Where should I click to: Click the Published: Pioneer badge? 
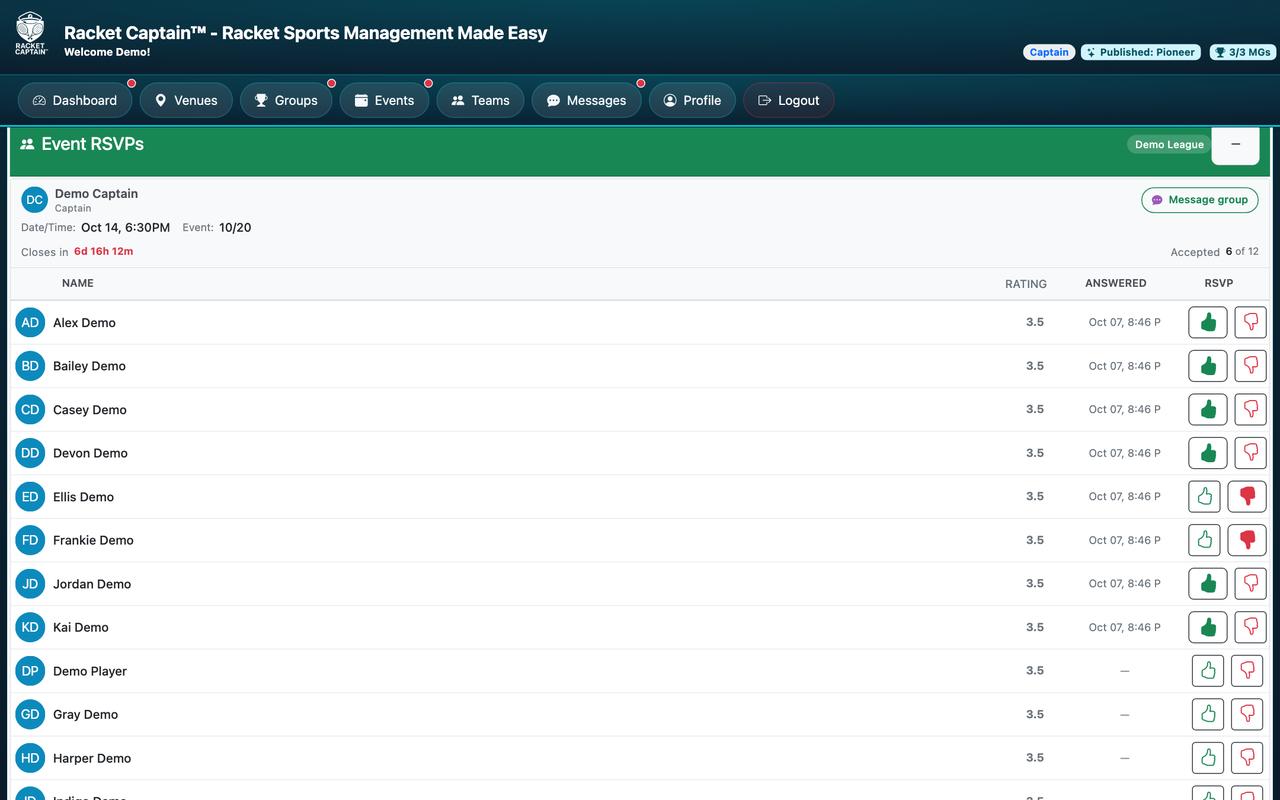click(x=1141, y=52)
